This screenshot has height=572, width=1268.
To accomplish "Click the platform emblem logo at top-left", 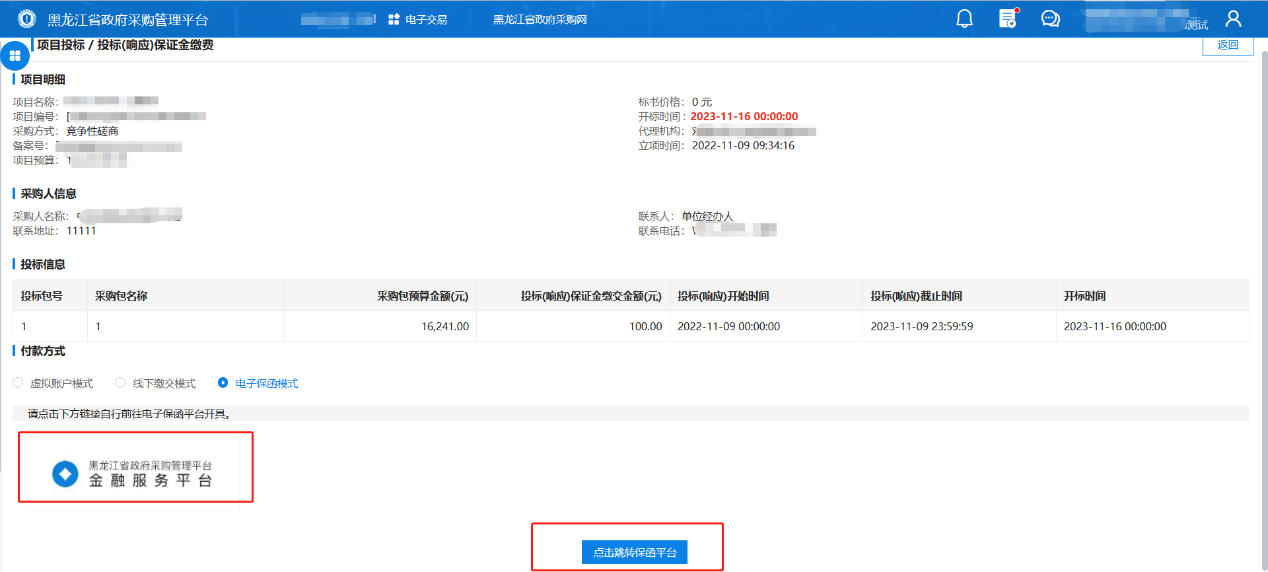I will (27, 19).
